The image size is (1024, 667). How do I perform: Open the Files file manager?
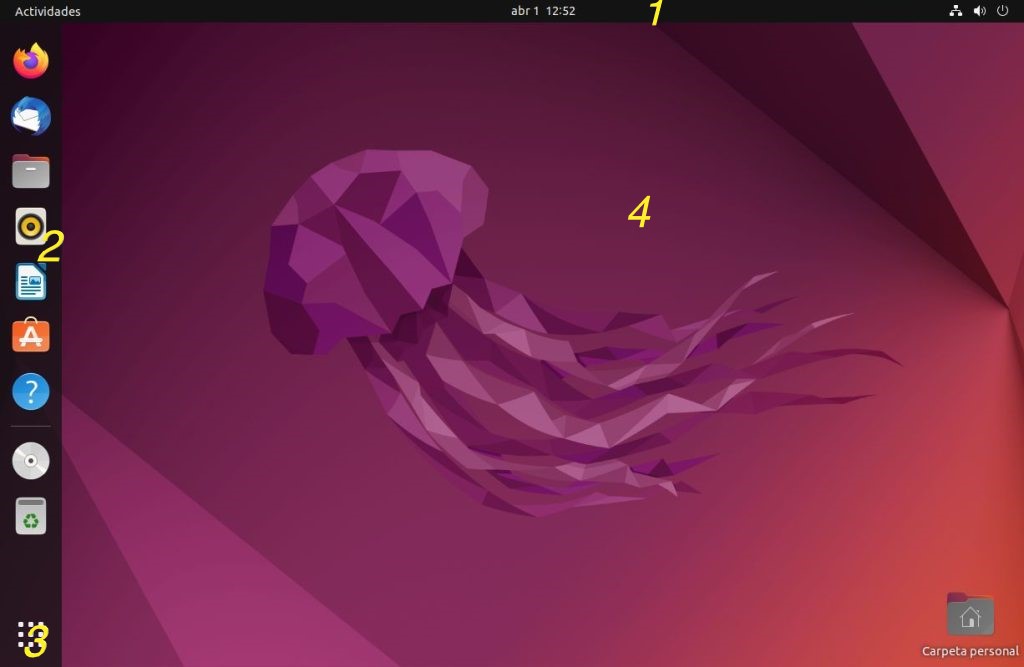30,170
